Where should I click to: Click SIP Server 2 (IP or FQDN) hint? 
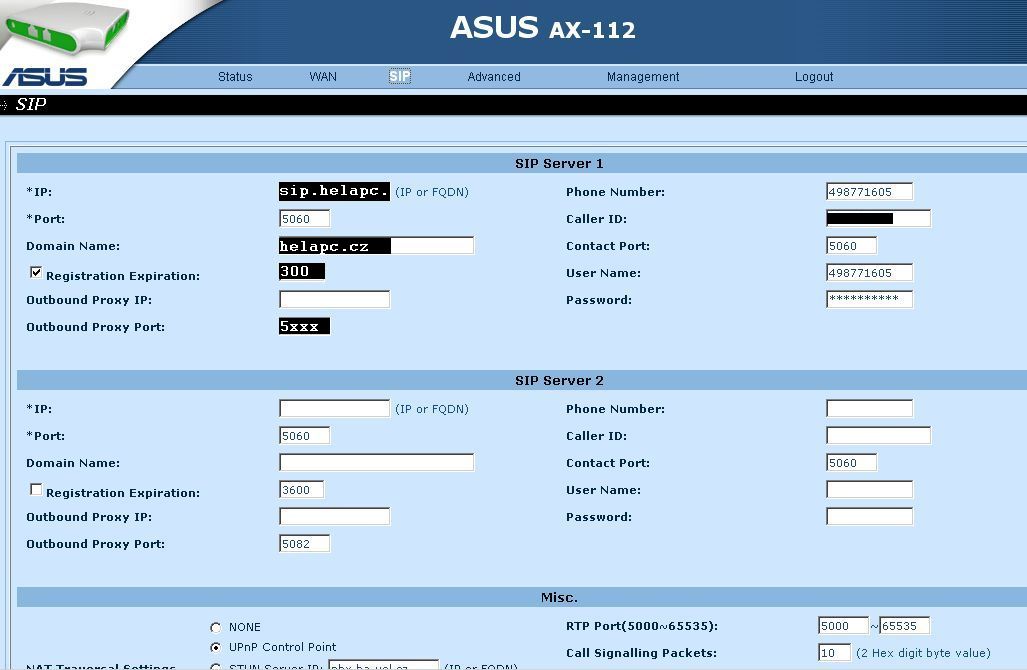(x=432, y=409)
